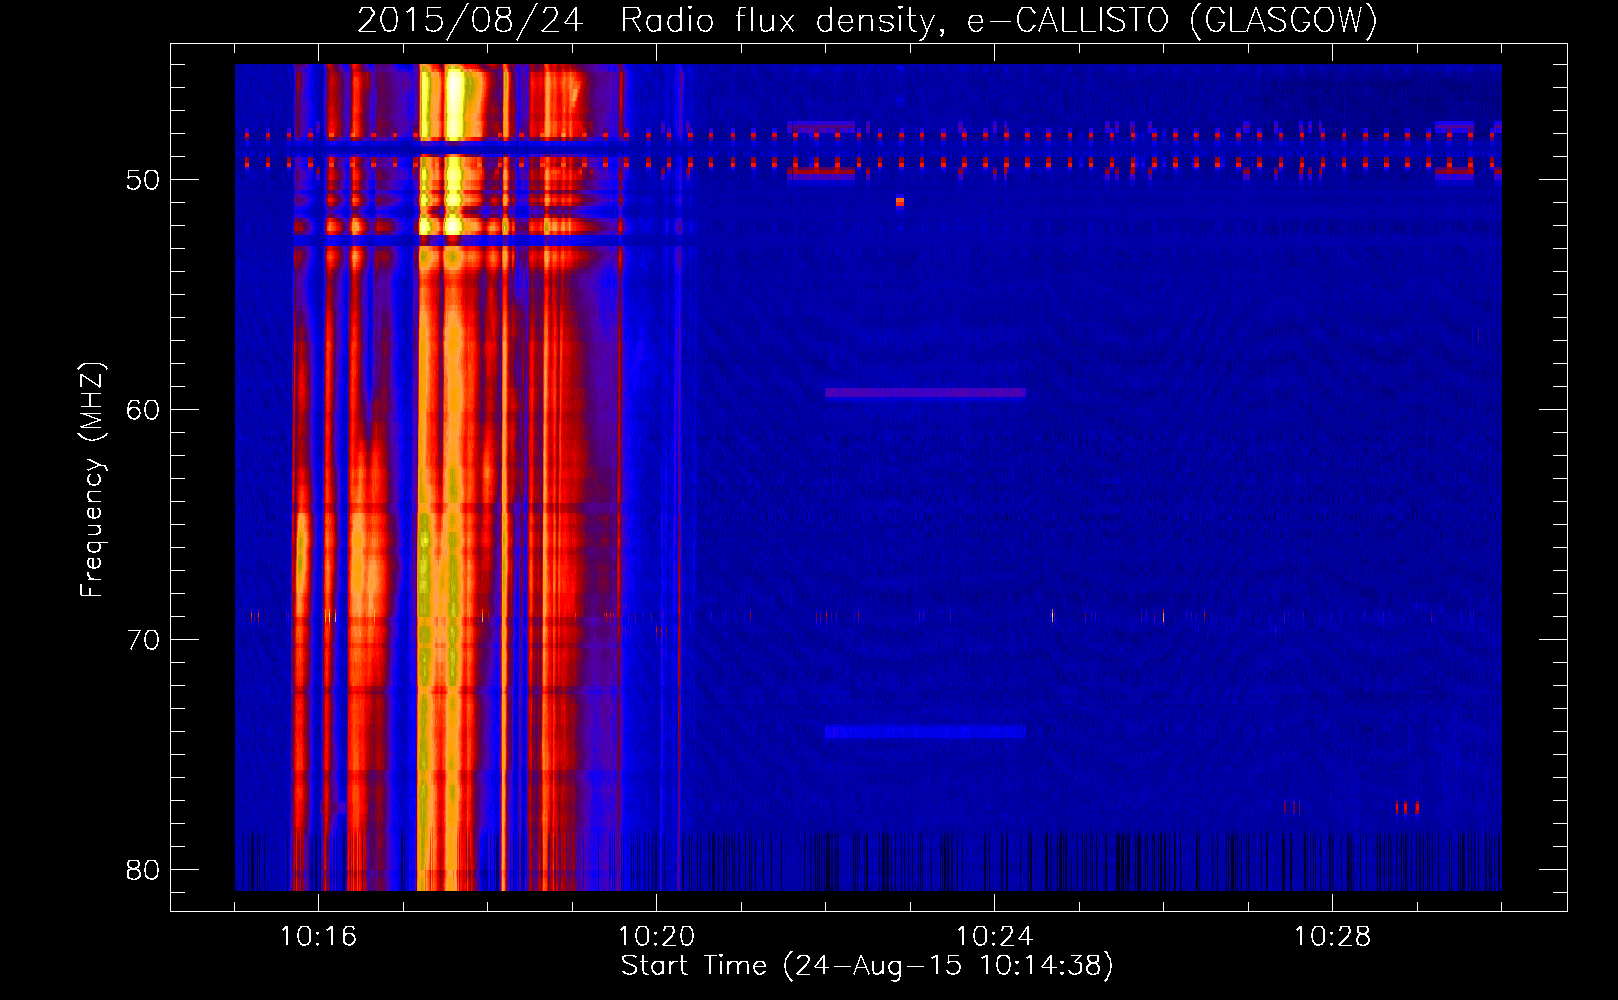The image size is (1618, 1000).
Task: Click the purple horizontal band near 59 MHz
Action: click(925, 393)
